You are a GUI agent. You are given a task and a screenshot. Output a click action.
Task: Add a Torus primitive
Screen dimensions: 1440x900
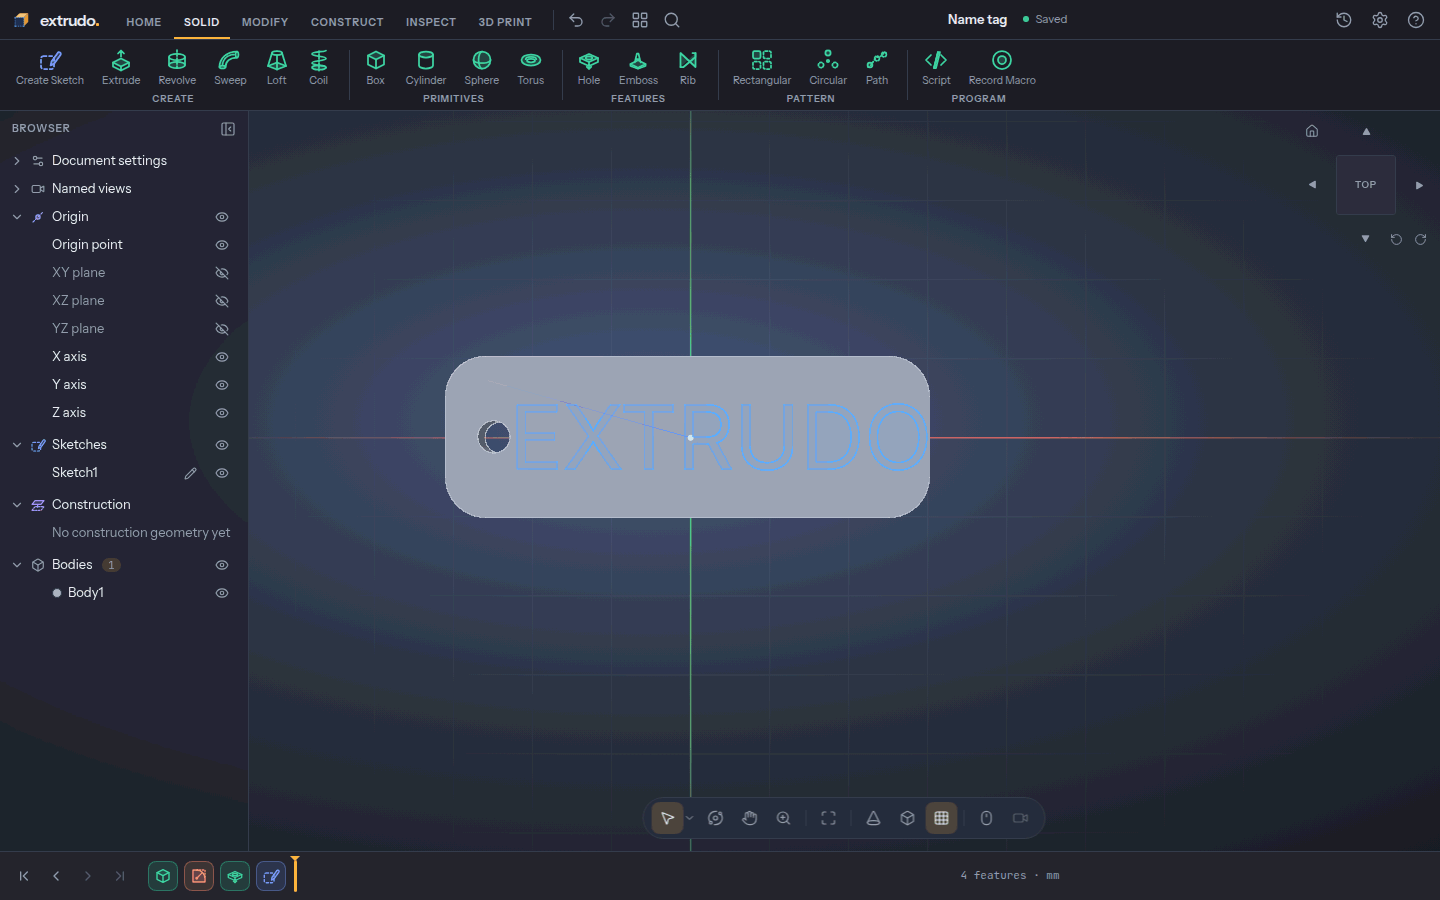(531, 68)
